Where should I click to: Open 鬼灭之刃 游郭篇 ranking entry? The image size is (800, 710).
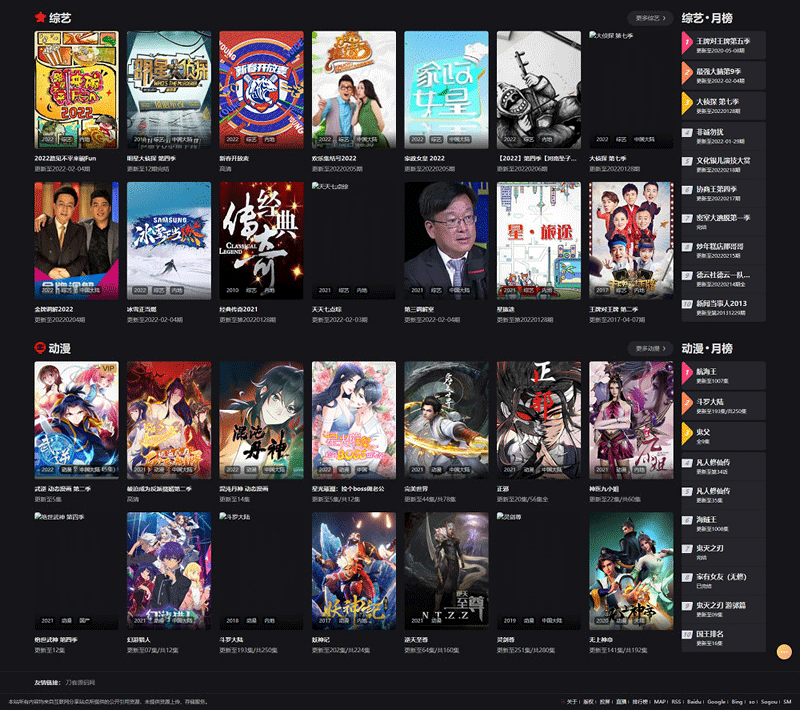[723, 610]
